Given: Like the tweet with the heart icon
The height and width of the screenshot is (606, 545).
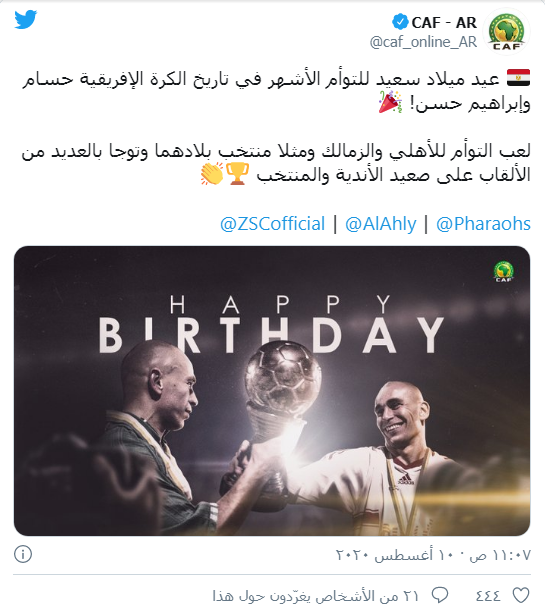Looking at the screenshot, I should pos(520,595).
